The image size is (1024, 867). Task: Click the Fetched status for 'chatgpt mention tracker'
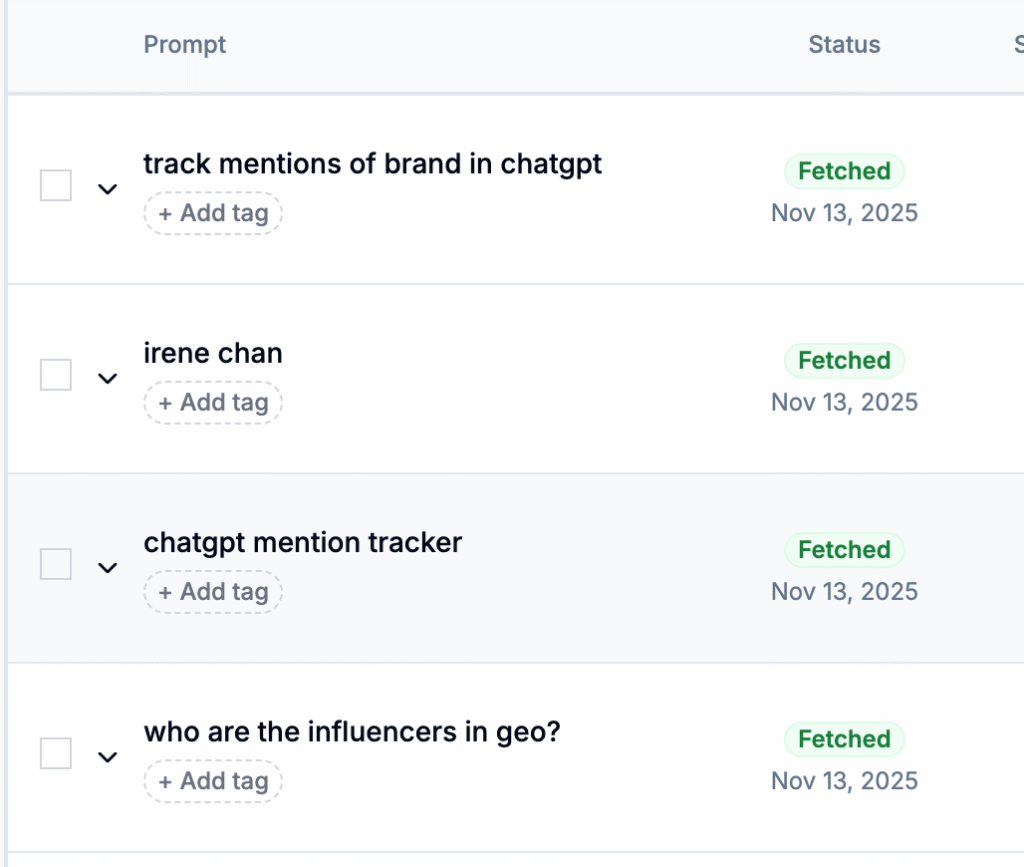point(844,549)
